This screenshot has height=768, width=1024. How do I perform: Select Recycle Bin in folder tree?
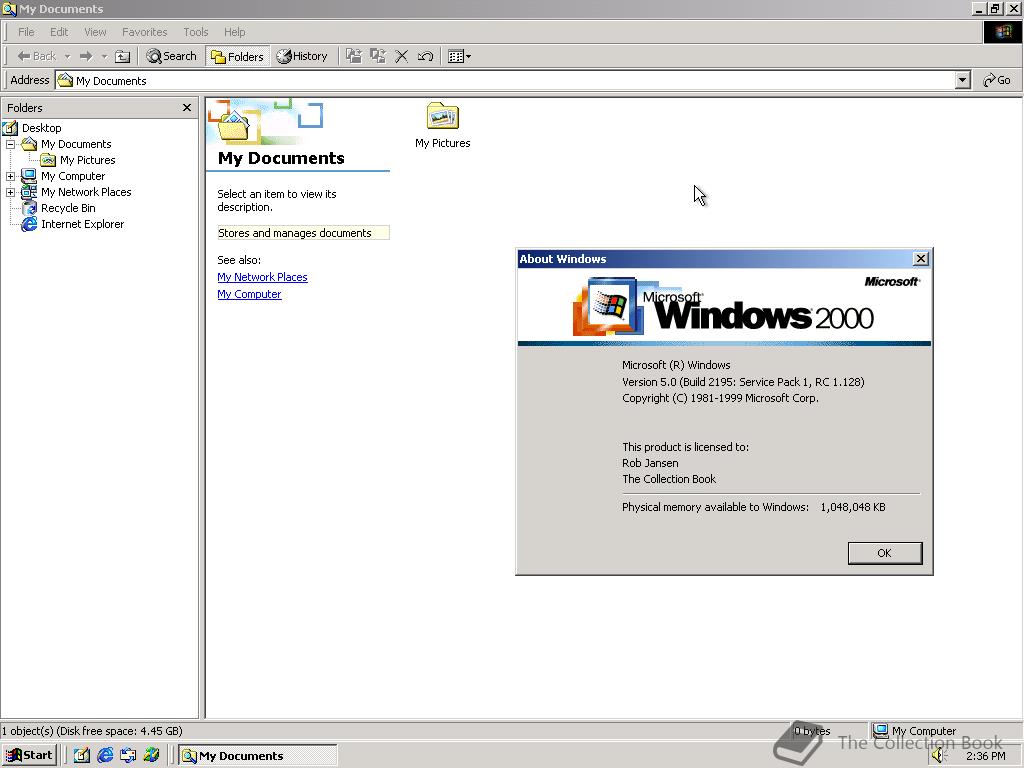(x=68, y=208)
